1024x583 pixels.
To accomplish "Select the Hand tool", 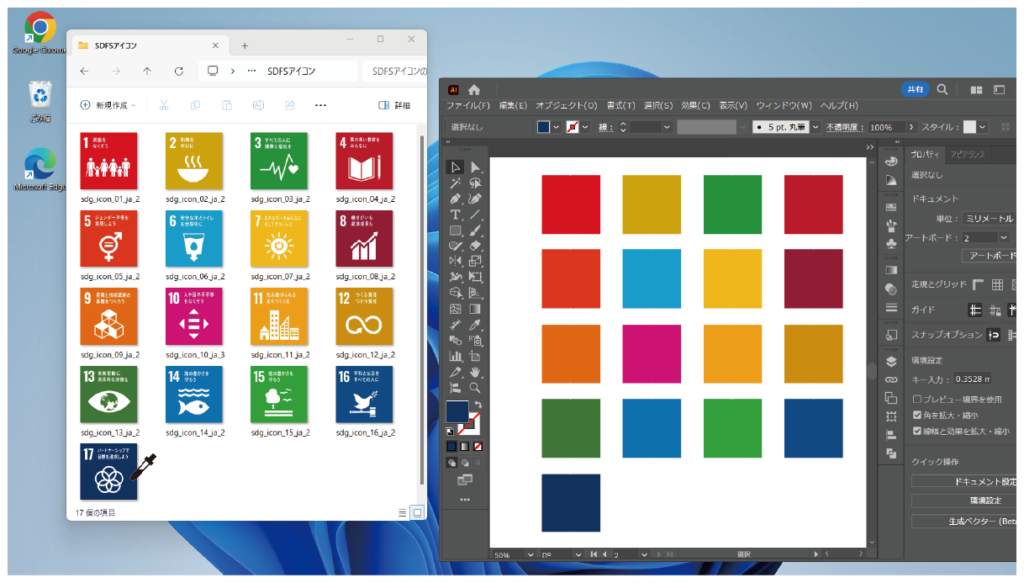I will point(475,372).
